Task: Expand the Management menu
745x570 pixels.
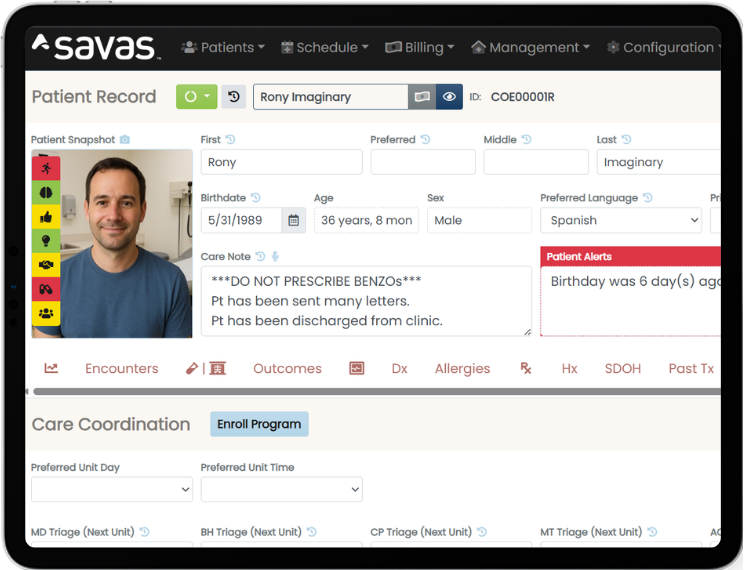Action: (x=530, y=48)
